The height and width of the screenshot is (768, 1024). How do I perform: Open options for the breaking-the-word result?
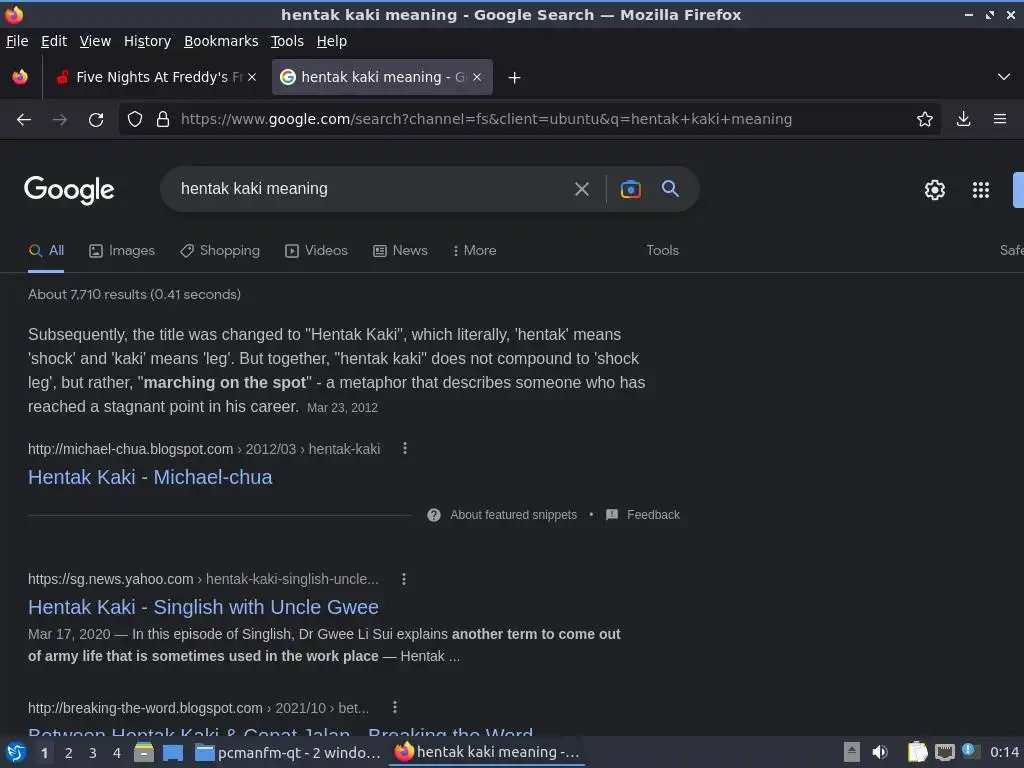pyautogui.click(x=394, y=707)
